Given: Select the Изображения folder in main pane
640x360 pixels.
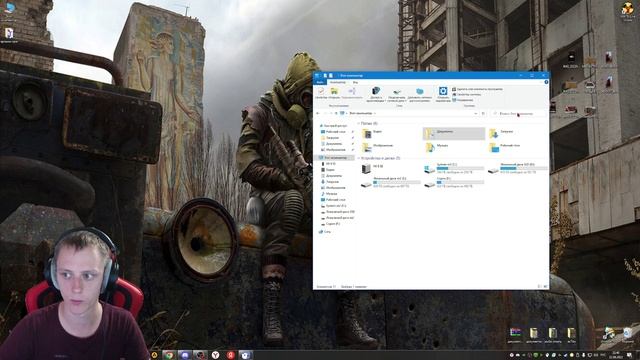Looking at the screenshot, I should (390, 147).
